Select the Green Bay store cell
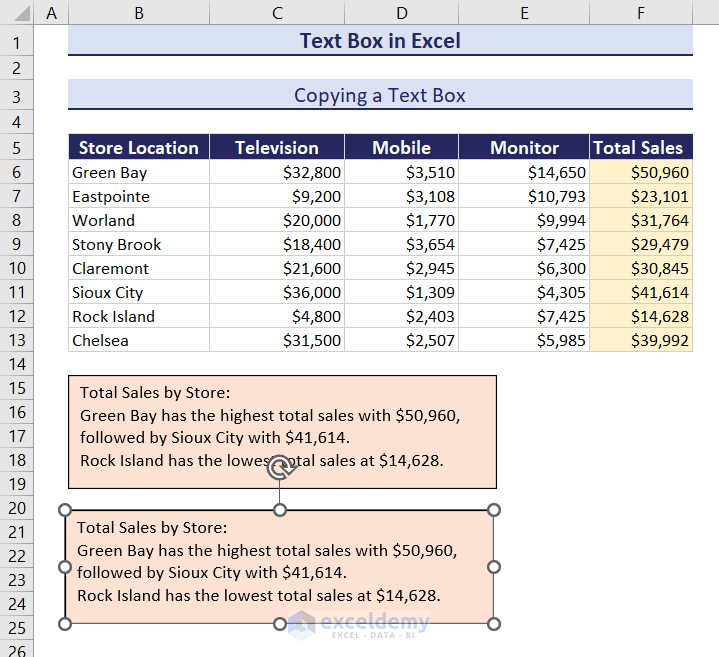Image resolution: width=719 pixels, height=657 pixels. (139, 172)
